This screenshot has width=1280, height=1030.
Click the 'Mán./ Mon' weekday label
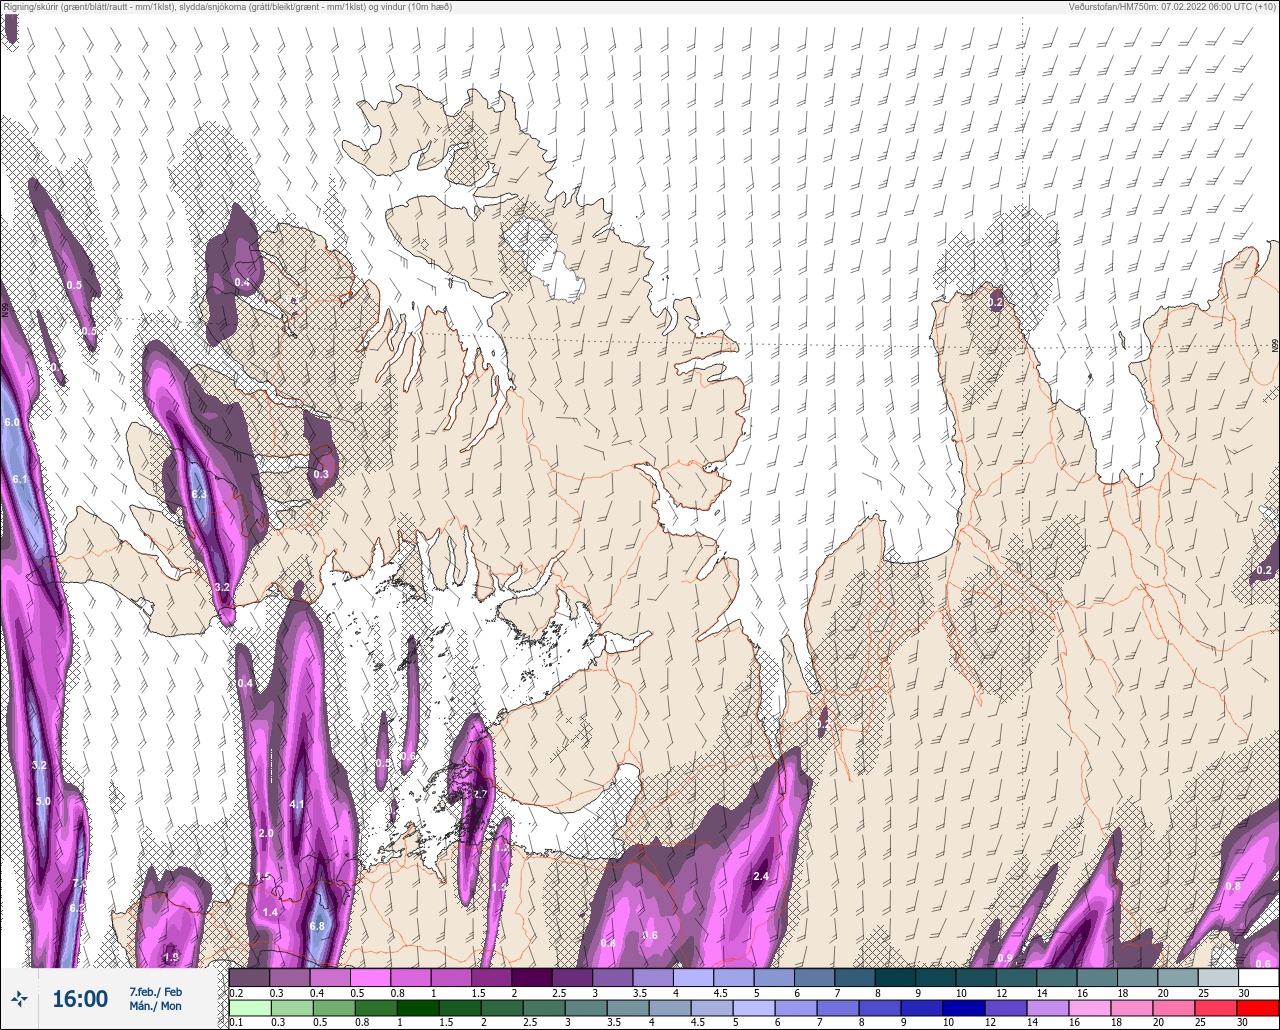(x=155, y=1006)
